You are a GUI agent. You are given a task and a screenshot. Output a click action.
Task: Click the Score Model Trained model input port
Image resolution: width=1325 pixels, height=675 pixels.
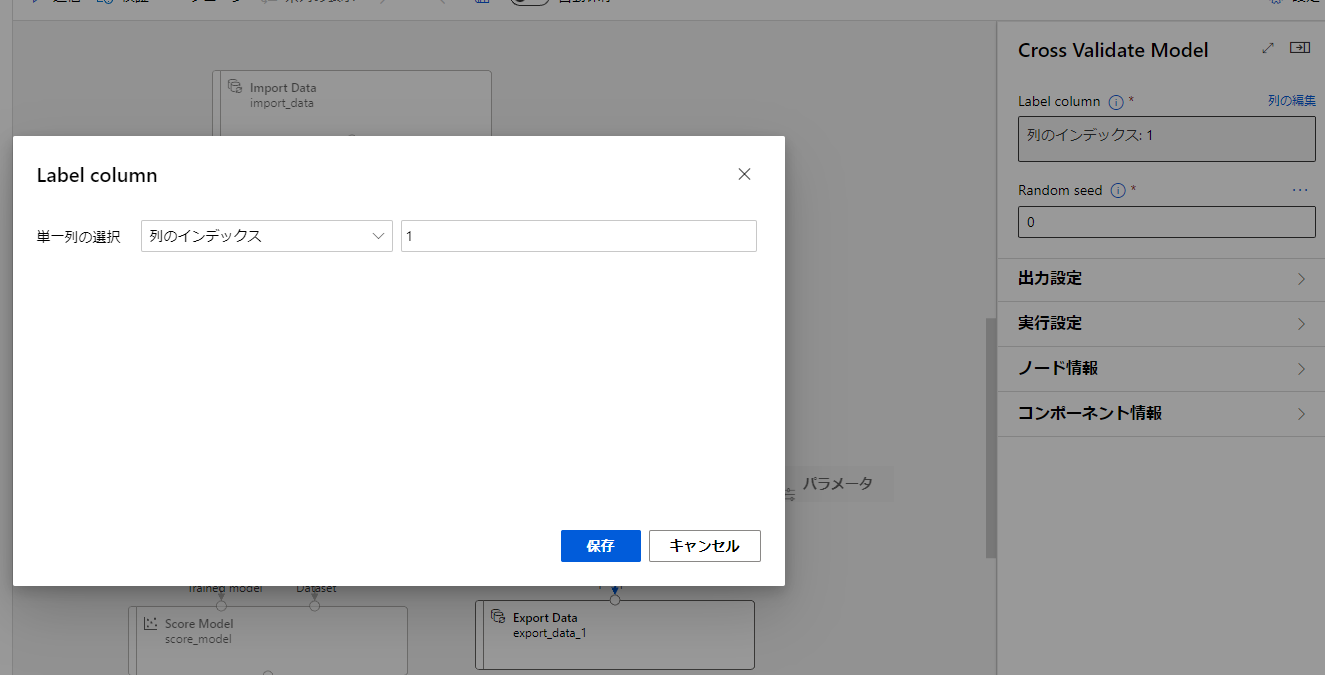(222, 606)
